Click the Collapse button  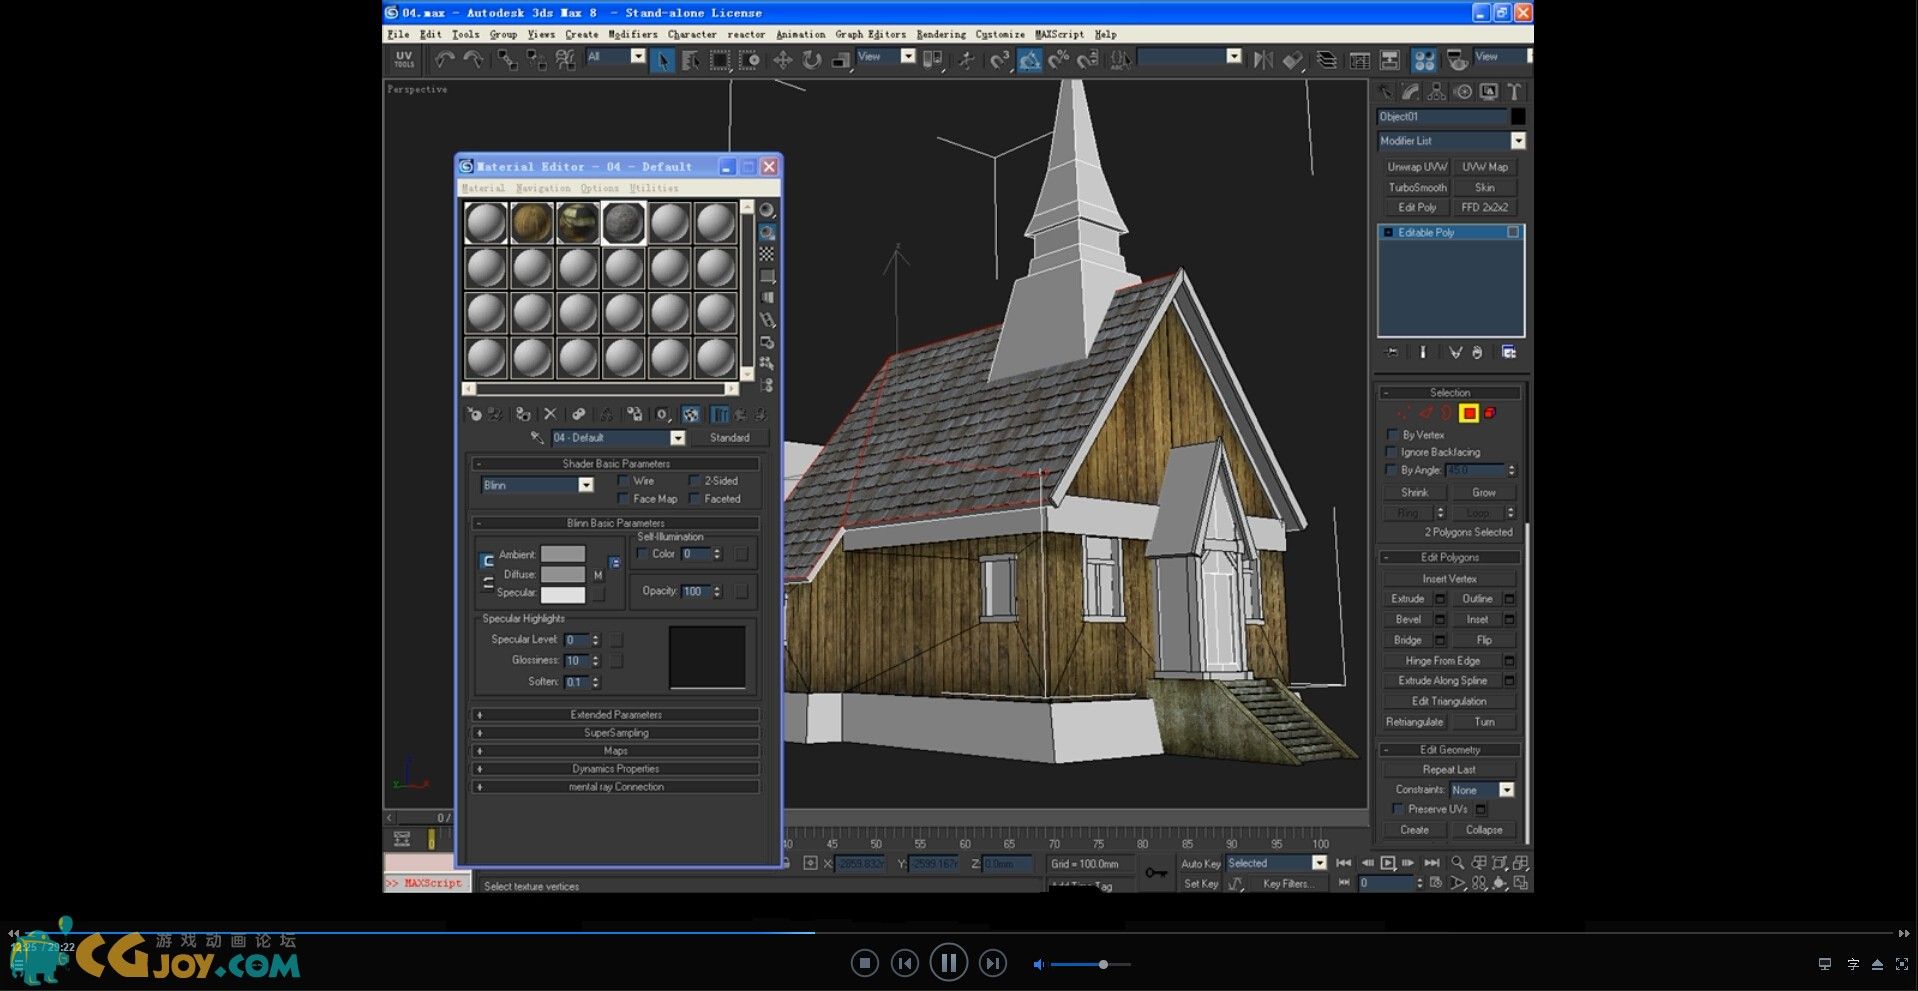[1484, 830]
